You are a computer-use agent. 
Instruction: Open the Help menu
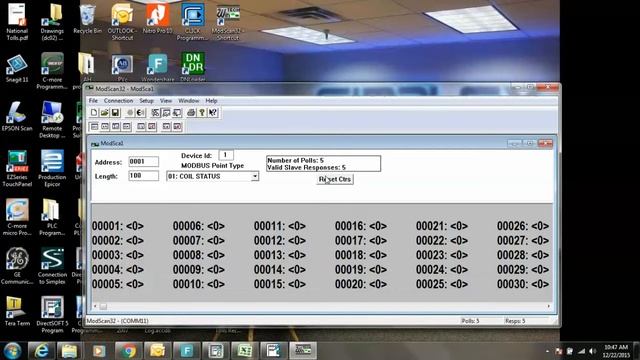(x=211, y=101)
